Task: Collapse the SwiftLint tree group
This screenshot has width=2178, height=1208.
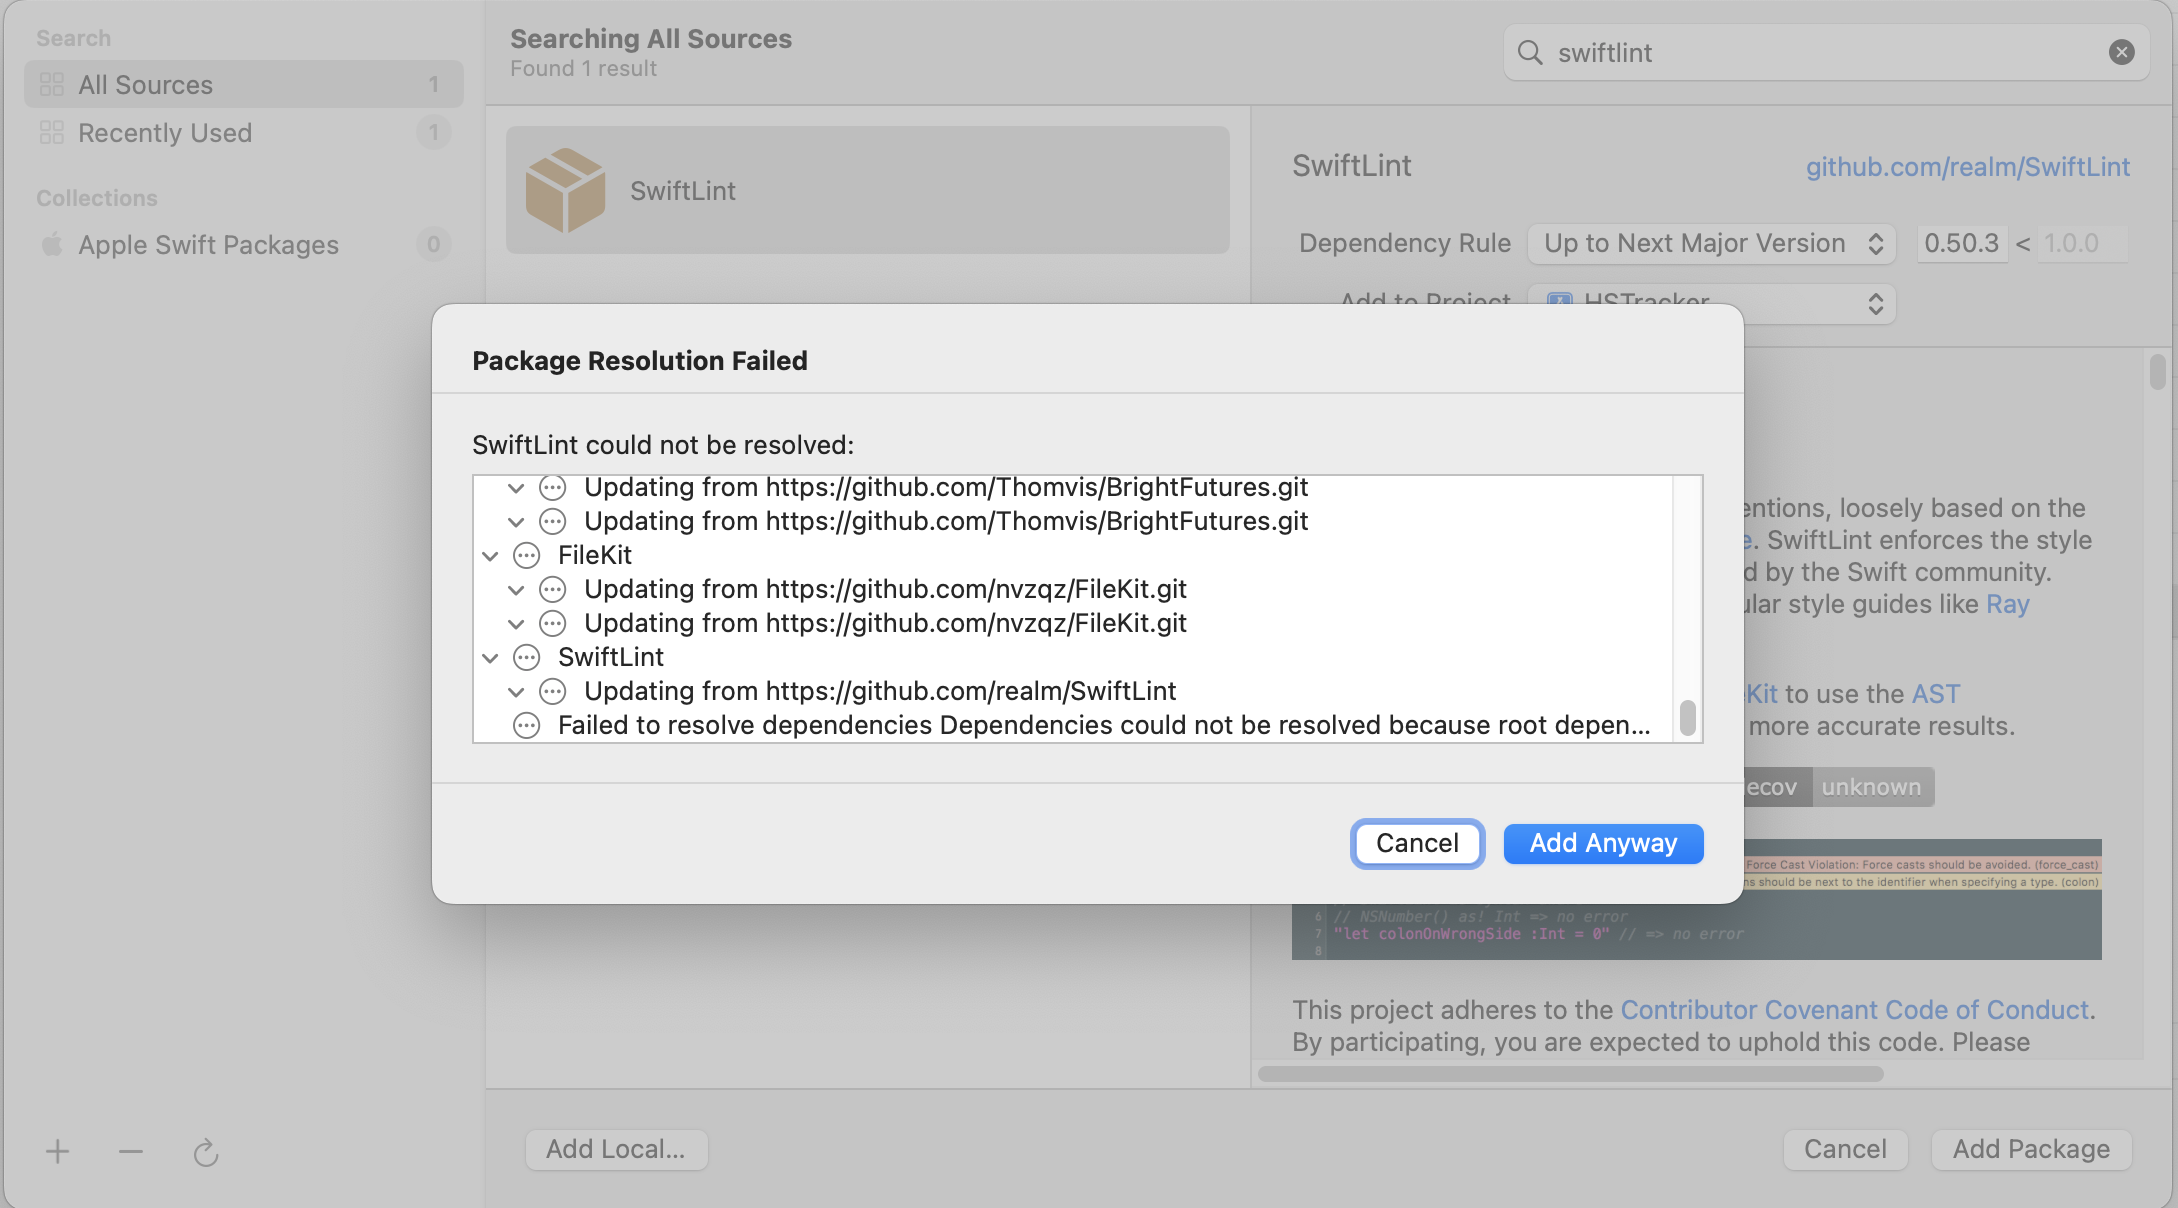Action: pos(490,658)
